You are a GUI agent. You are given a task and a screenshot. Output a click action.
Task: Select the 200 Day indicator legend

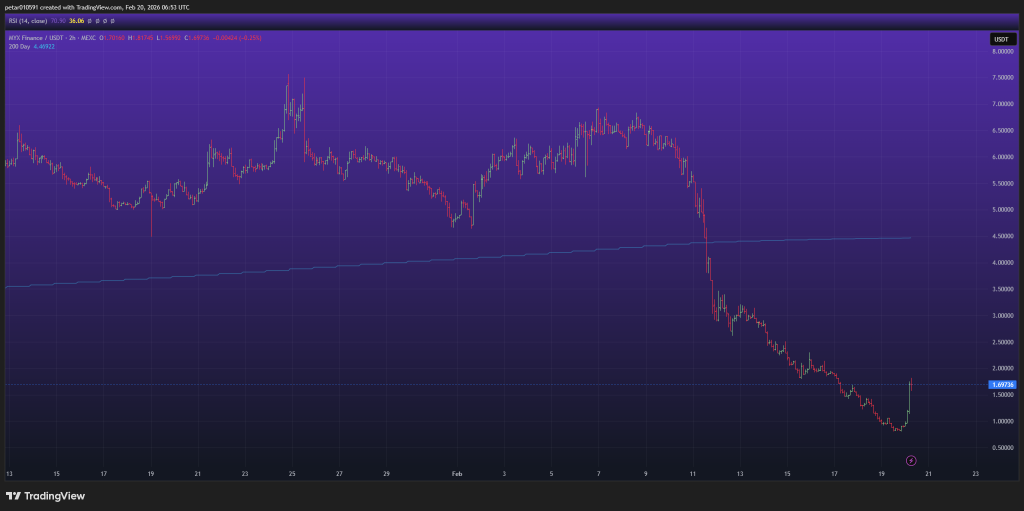[18, 45]
